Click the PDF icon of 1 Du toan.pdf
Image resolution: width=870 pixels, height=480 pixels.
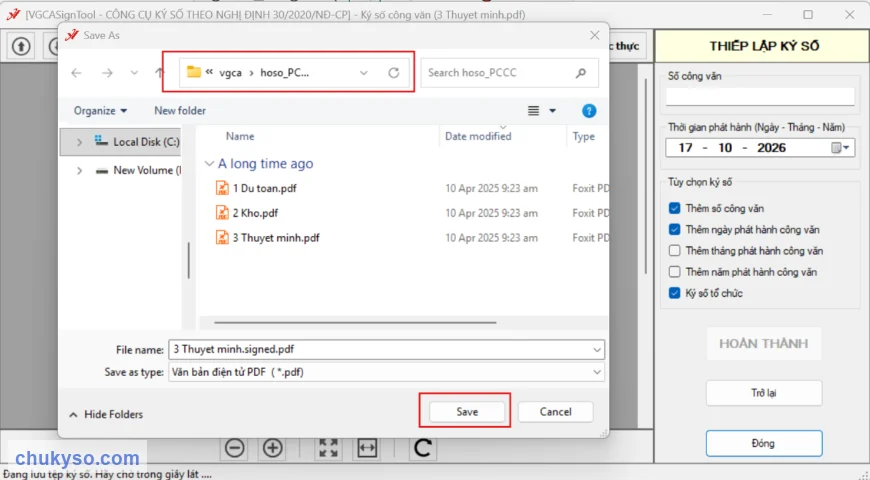coord(222,188)
